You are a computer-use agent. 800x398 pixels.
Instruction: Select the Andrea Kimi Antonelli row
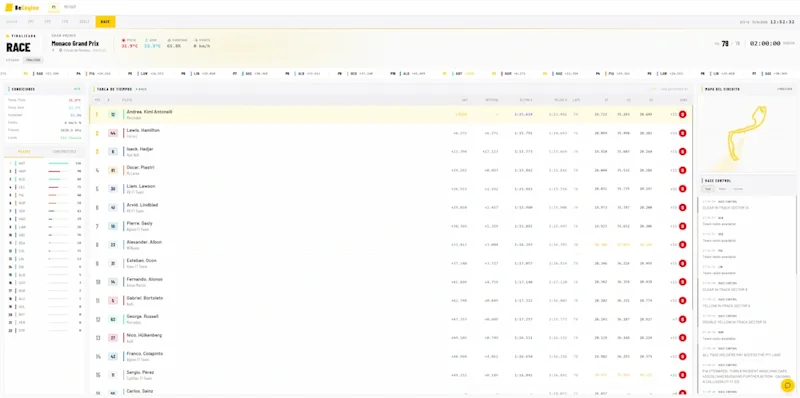(x=391, y=114)
